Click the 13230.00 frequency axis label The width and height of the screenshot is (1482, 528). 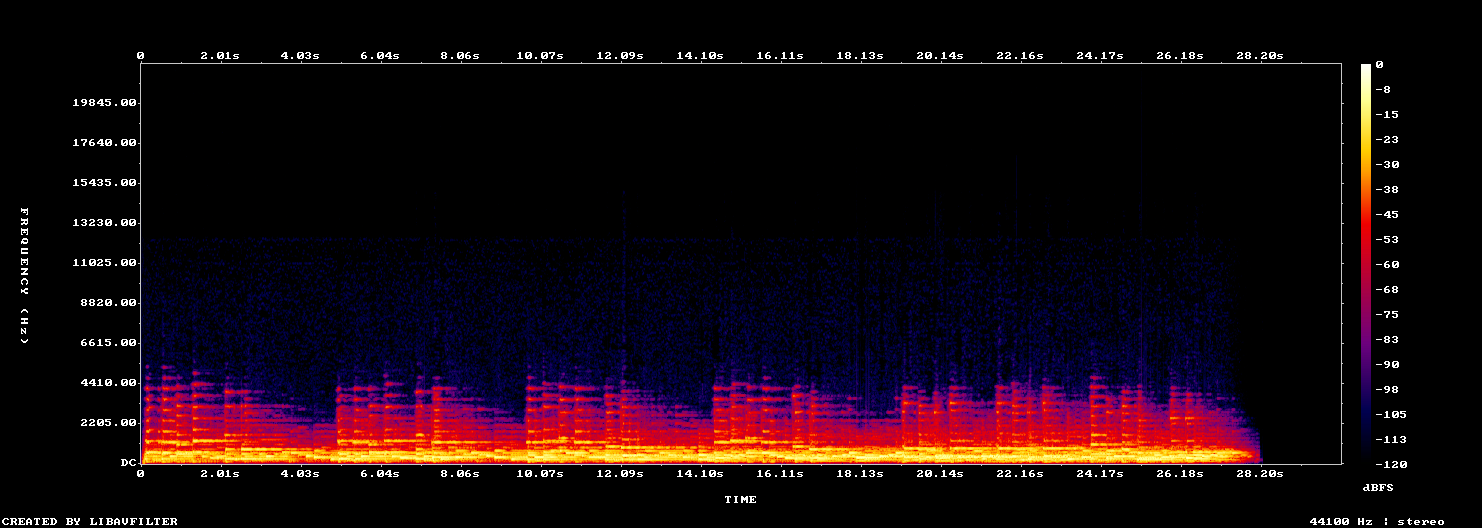pyautogui.click(x=105, y=223)
